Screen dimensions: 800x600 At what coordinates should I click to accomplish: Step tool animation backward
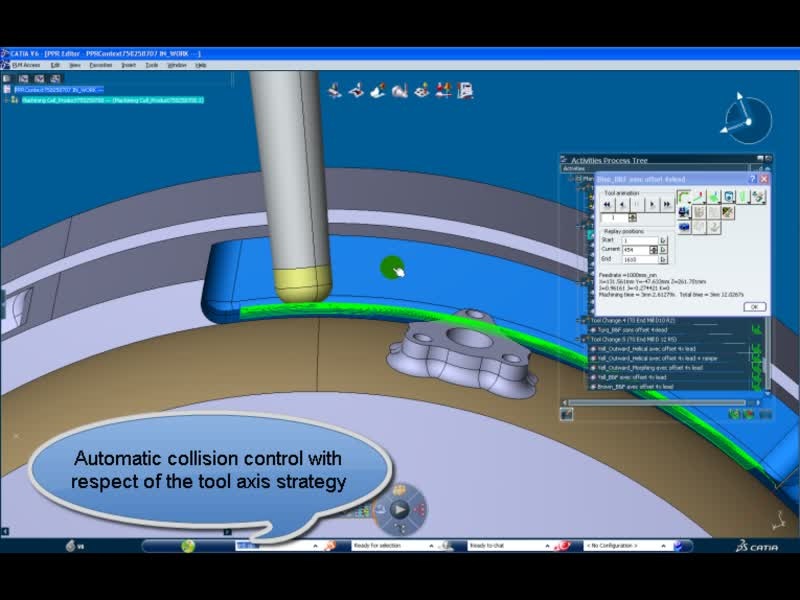(622, 205)
